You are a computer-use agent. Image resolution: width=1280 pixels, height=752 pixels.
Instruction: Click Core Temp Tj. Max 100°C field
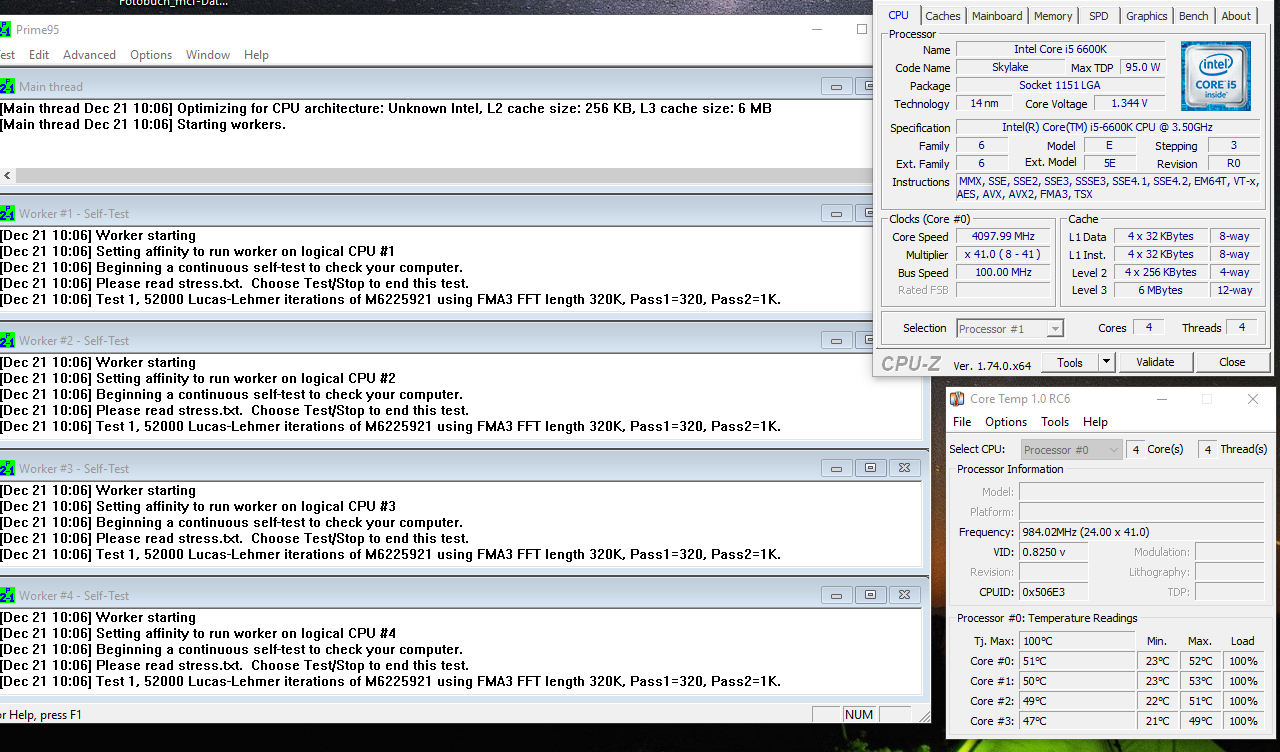click(1077, 641)
